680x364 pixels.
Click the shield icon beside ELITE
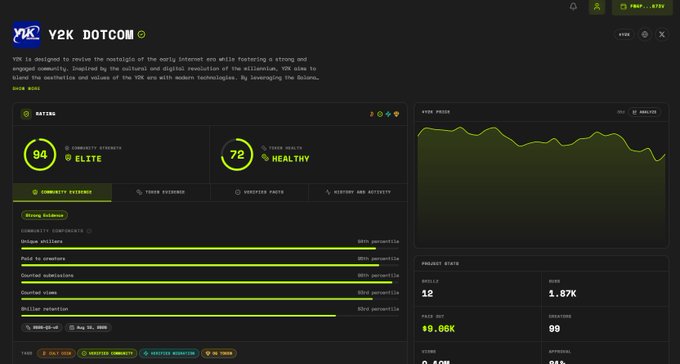(x=68, y=158)
